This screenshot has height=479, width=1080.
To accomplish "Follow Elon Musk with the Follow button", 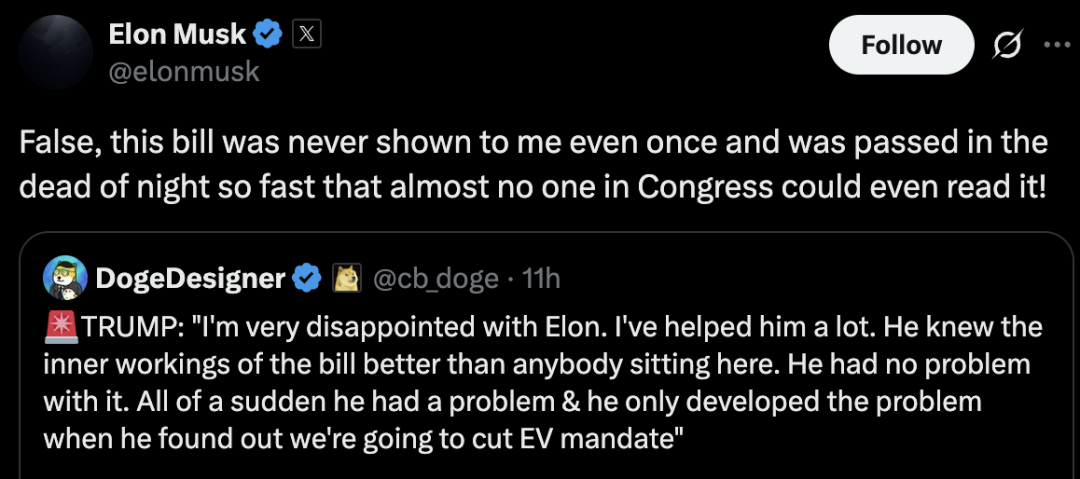I will [902, 45].
